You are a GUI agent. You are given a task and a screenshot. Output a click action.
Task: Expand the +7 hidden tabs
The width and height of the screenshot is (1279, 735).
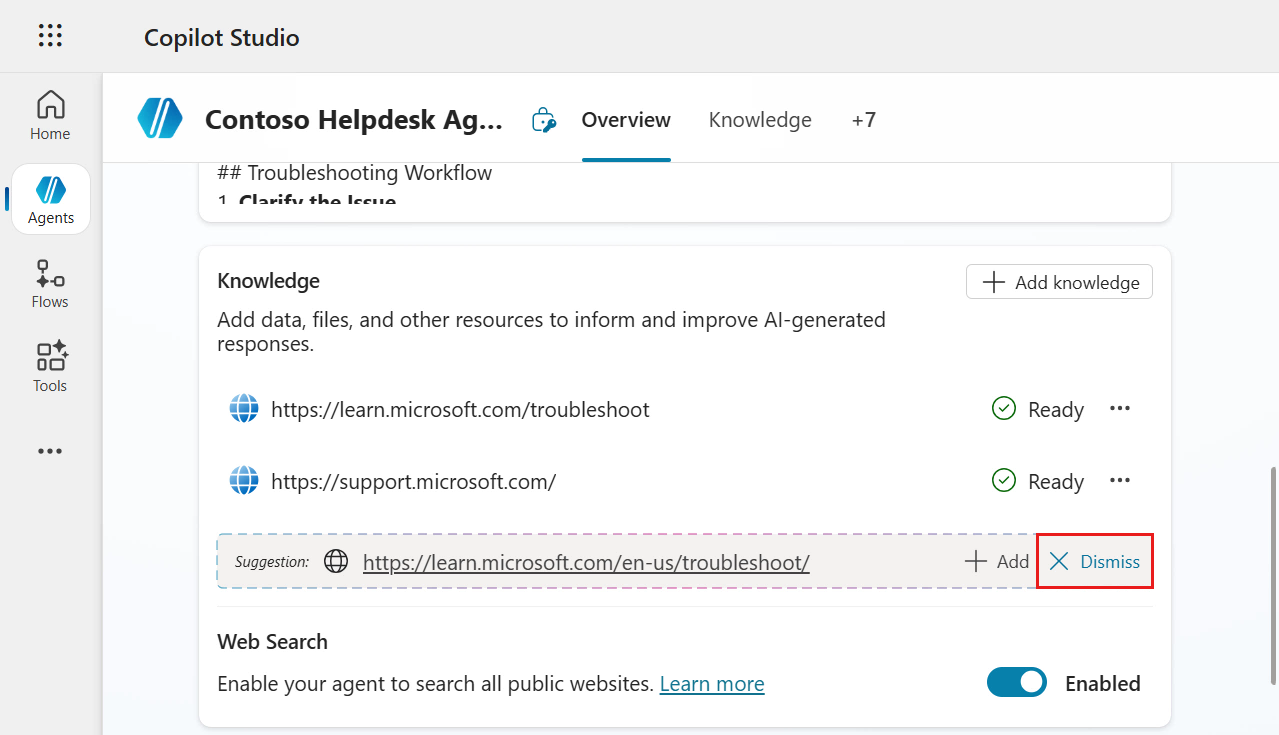863,120
